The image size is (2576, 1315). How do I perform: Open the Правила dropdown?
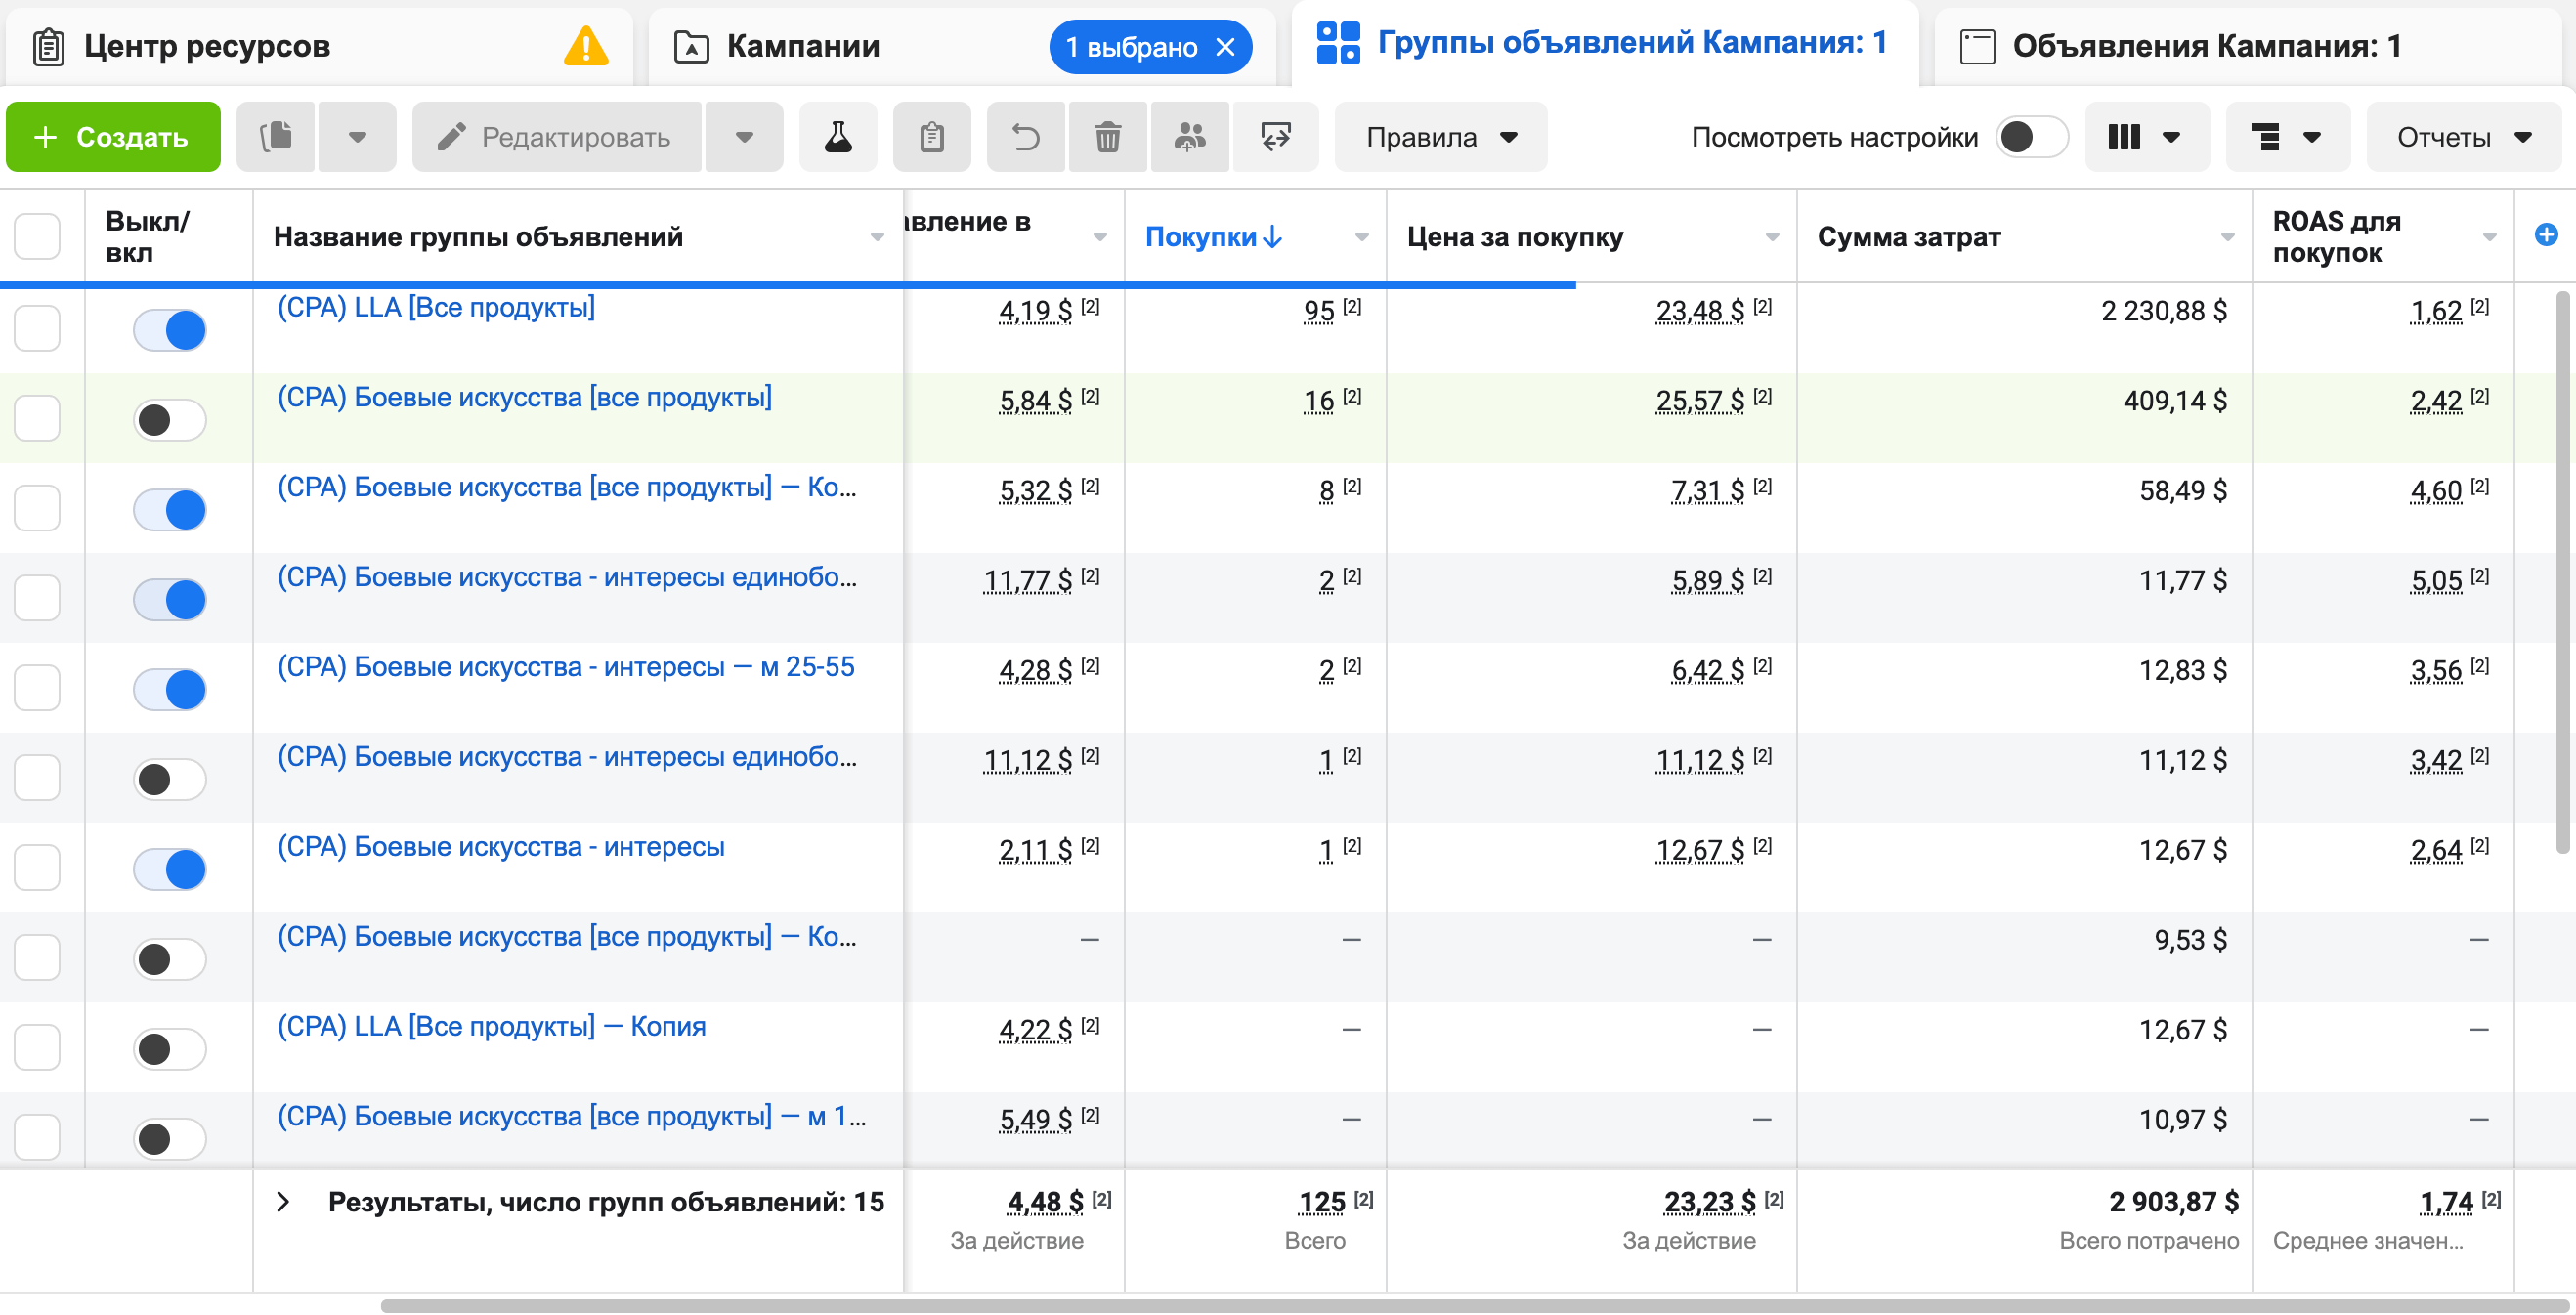pyautogui.click(x=1441, y=137)
